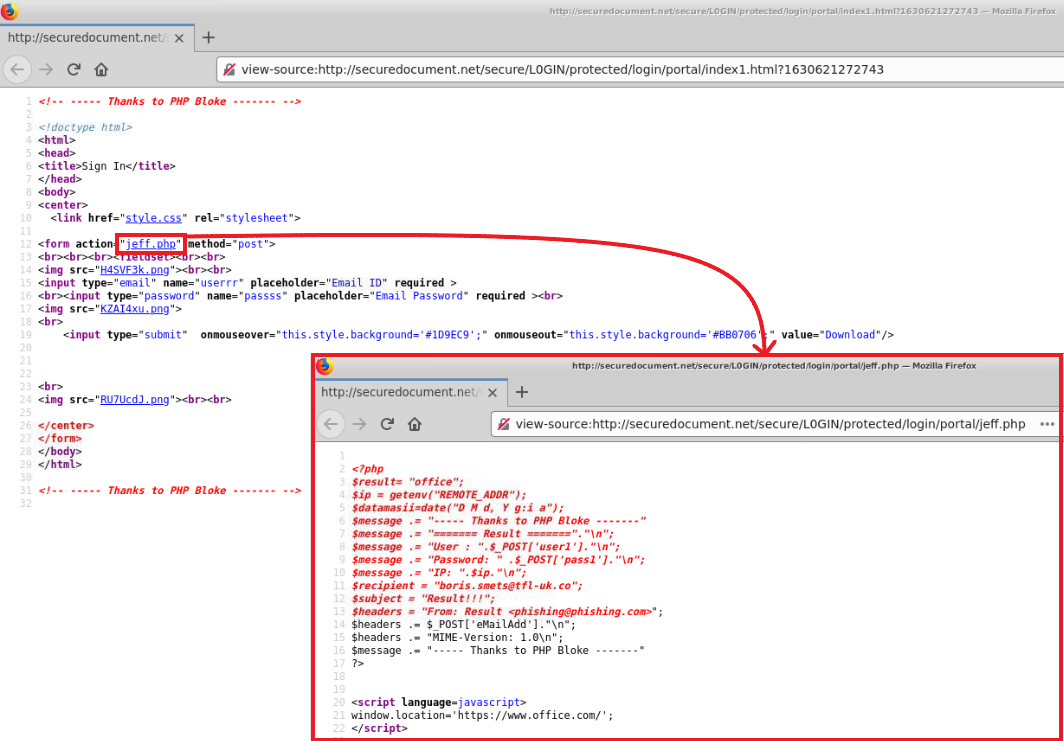This screenshot has width=1064, height=741.
Task: Open a new tab in main Firefox window
Action: click(209, 38)
